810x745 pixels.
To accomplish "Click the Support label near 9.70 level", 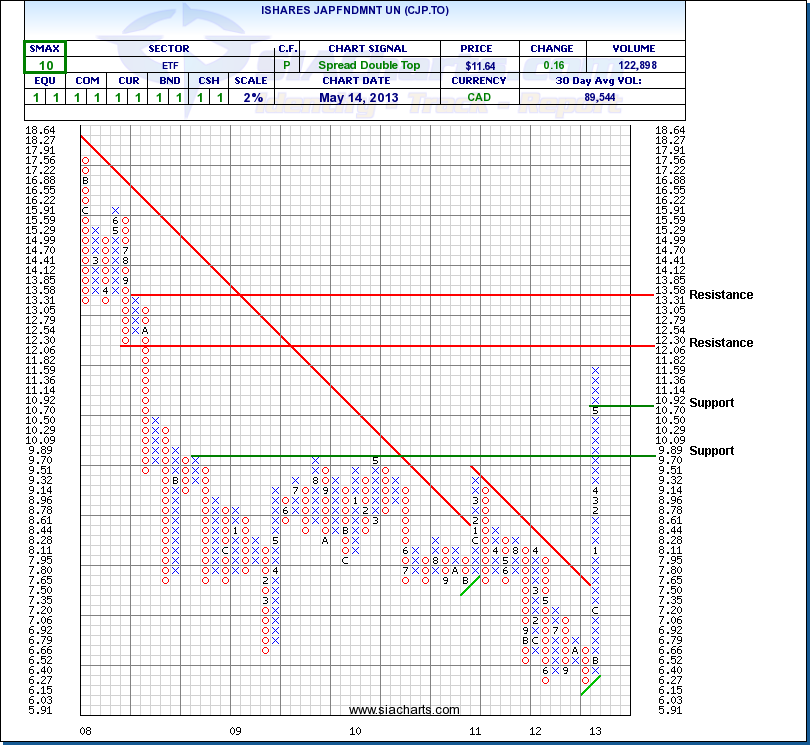I will [711, 451].
